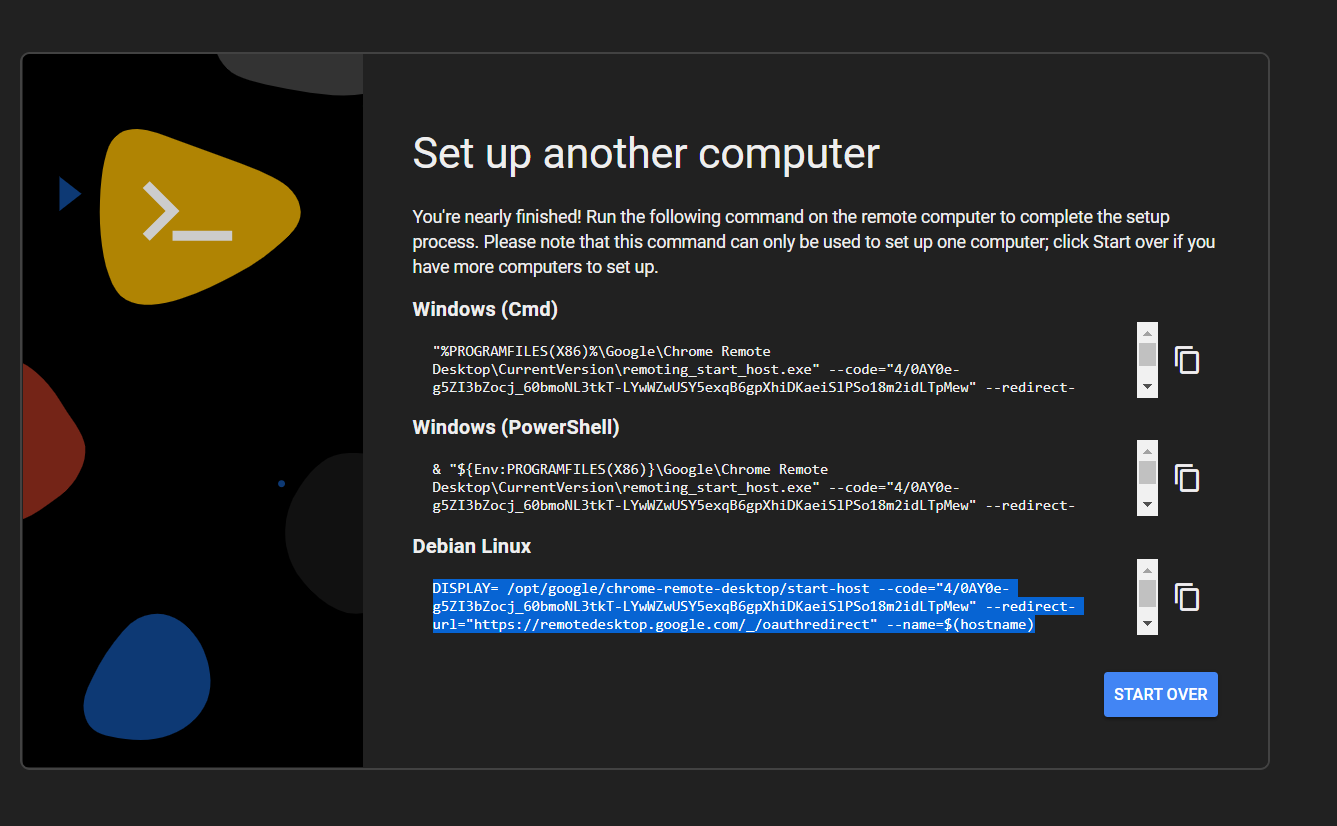The width and height of the screenshot is (1337, 826).
Task: Click the "Debian Linux" section label
Action: tap(471, 546)
